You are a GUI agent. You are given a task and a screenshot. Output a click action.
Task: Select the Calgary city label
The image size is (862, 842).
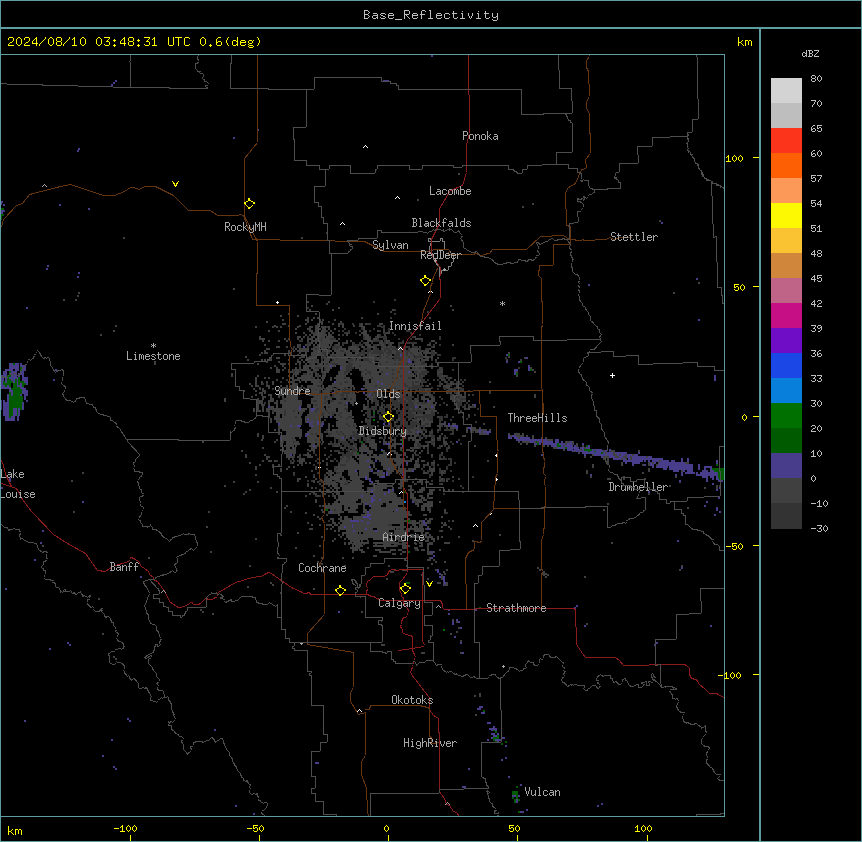(x=399, y=603)
